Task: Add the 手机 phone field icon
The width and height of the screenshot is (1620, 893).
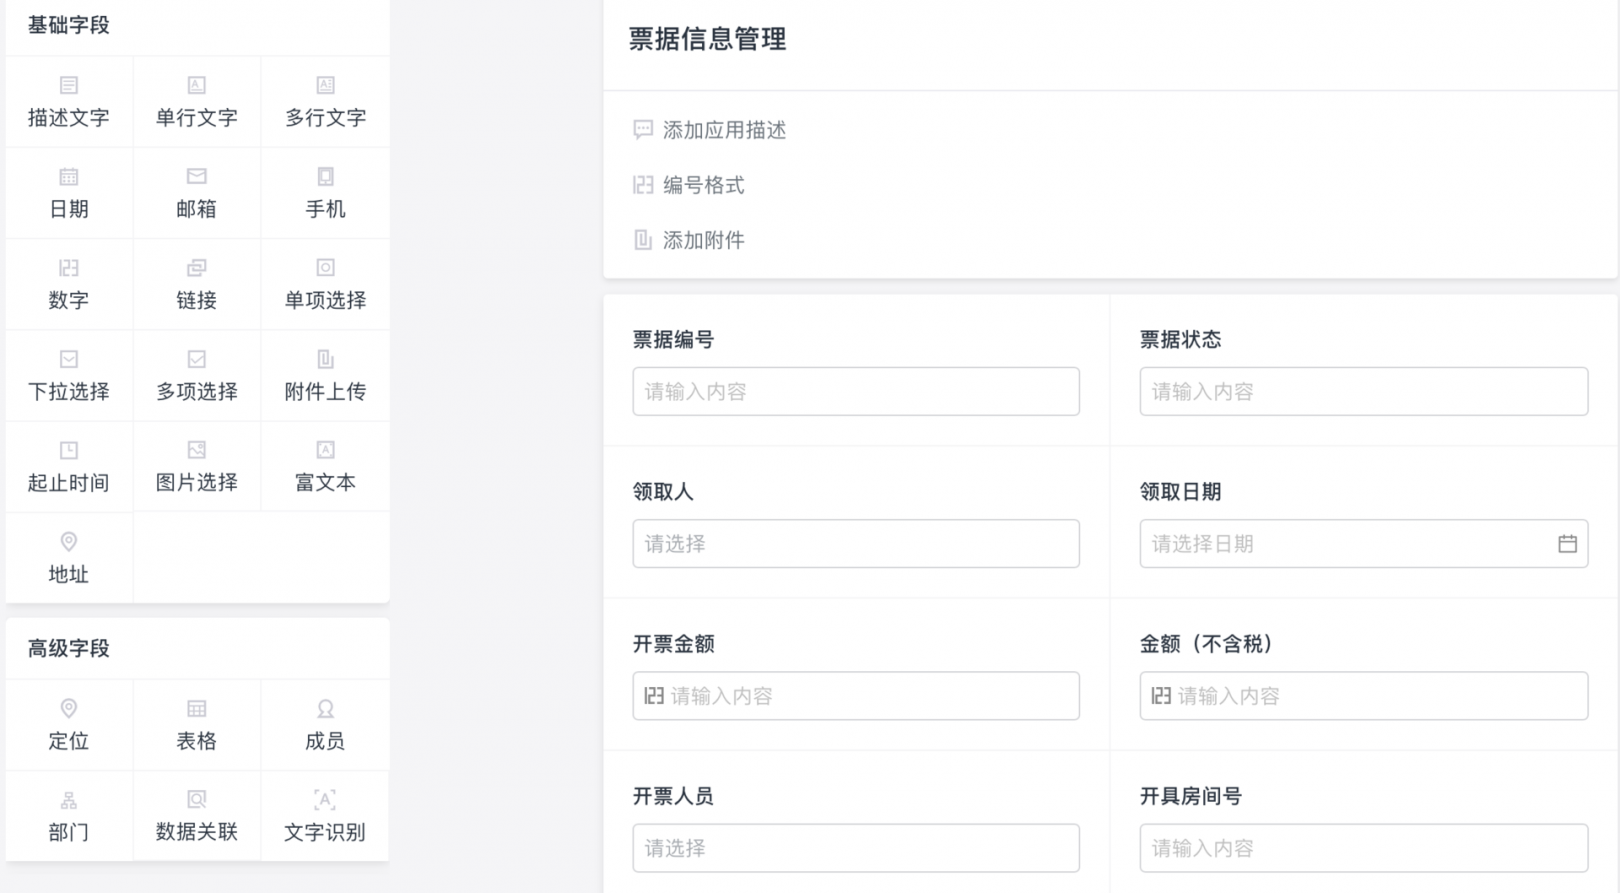Action: [325, 177]
